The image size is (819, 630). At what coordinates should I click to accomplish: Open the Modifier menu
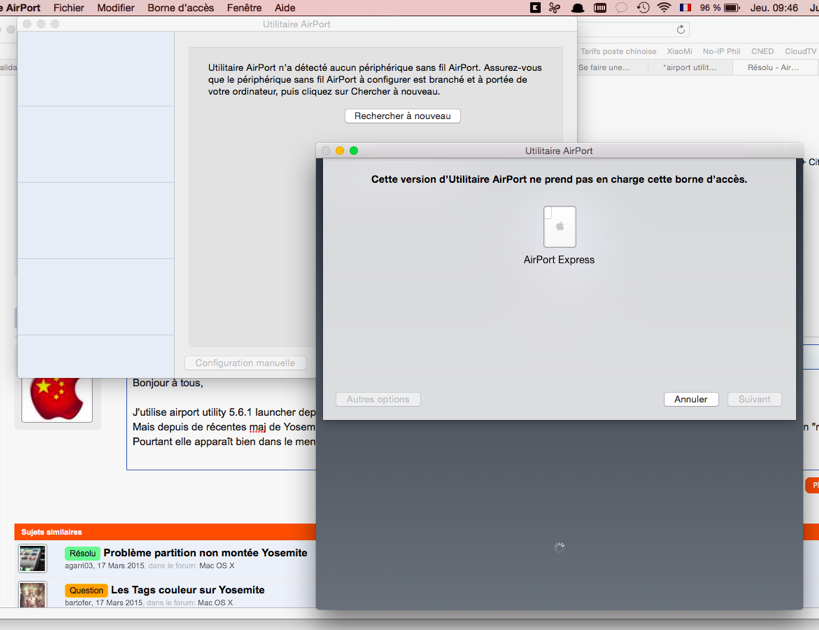[115, 8]
